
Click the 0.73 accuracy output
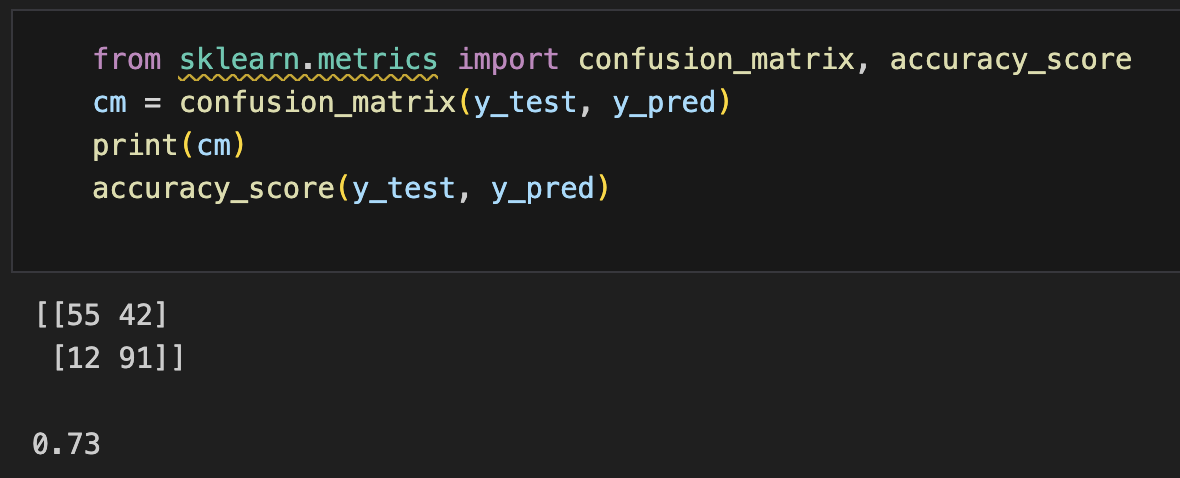(66, 444)
